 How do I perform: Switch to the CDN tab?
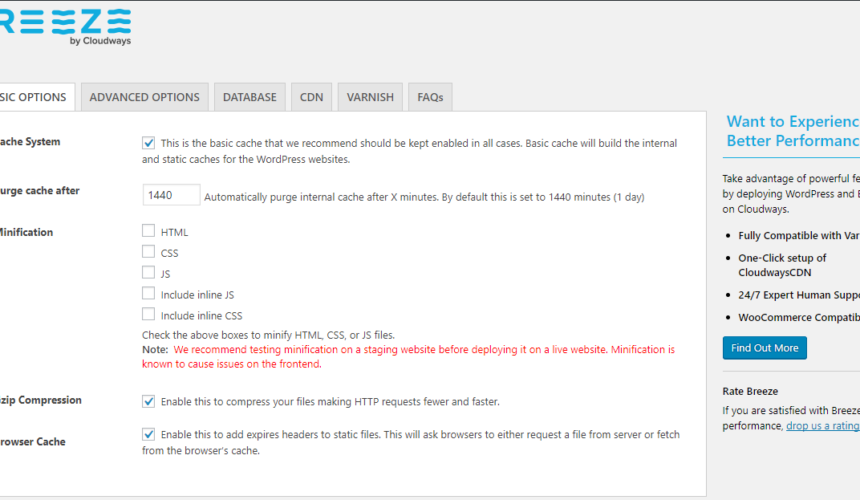tap(312, 97)
